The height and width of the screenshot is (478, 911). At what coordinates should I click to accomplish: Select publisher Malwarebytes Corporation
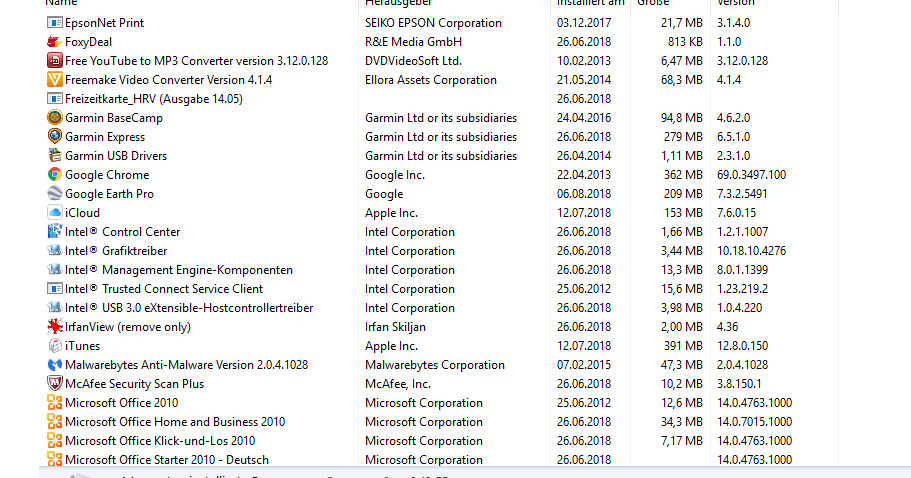coord(435,365)
